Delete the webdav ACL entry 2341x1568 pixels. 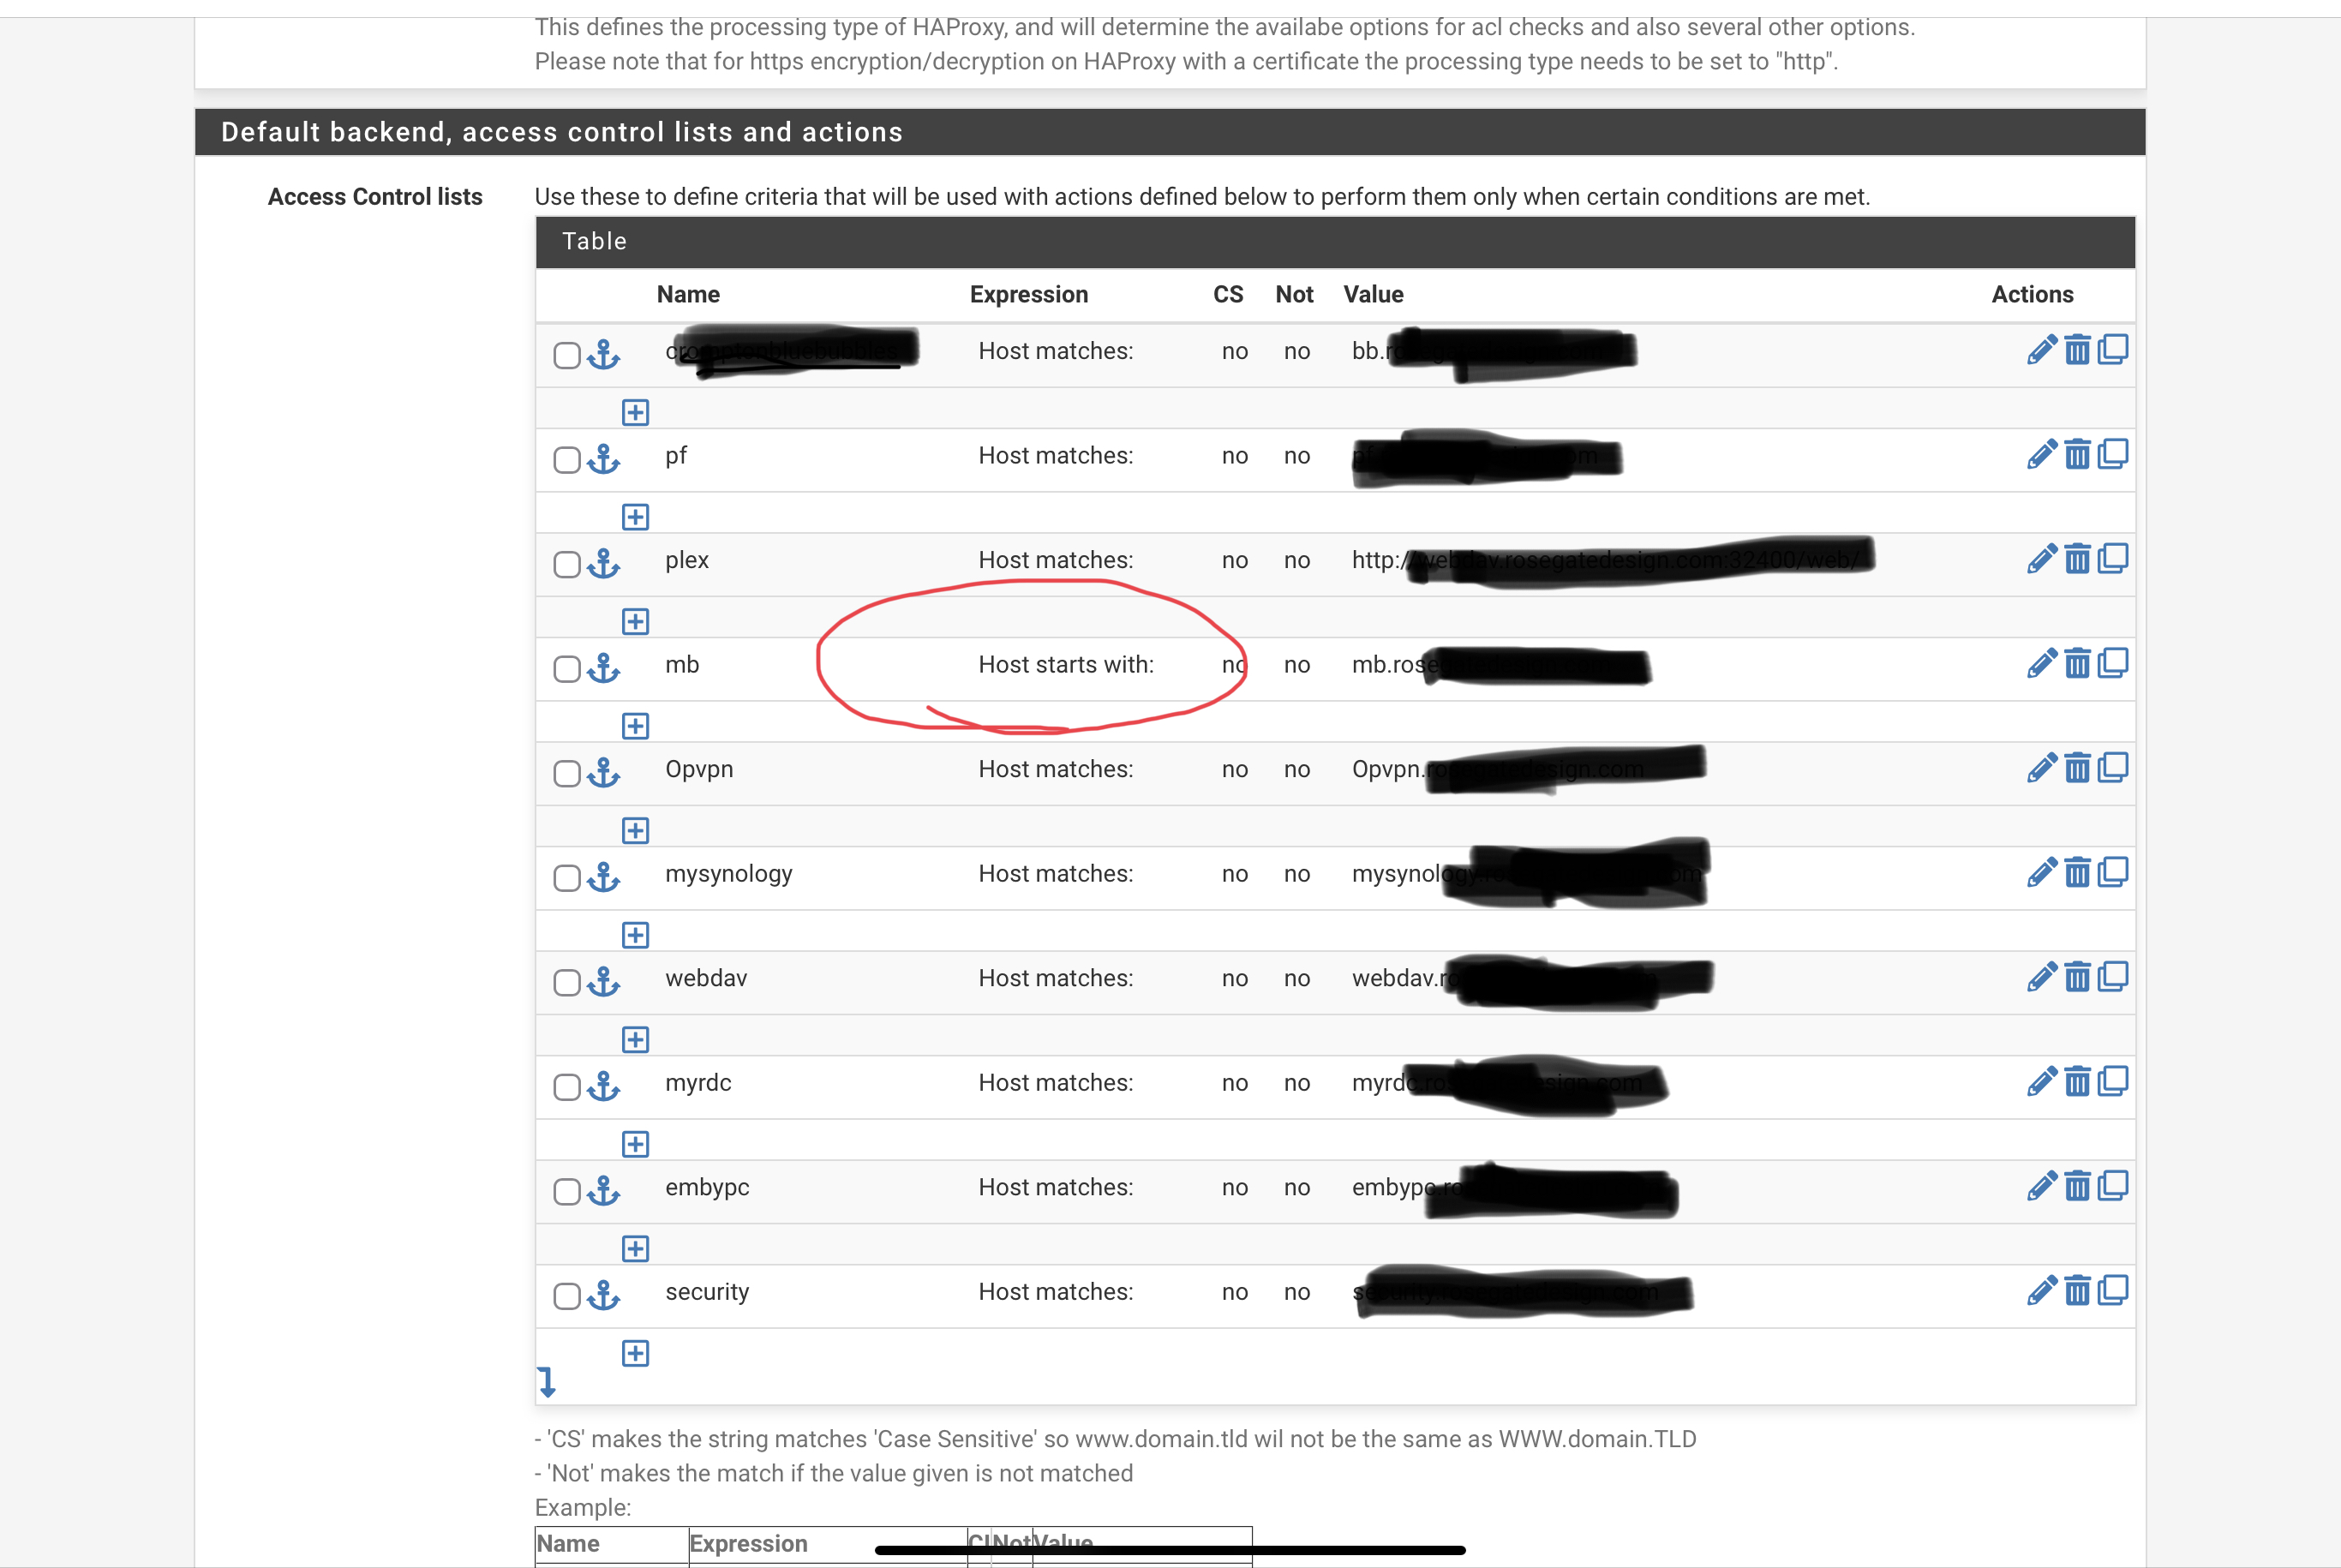(2077, 977)
